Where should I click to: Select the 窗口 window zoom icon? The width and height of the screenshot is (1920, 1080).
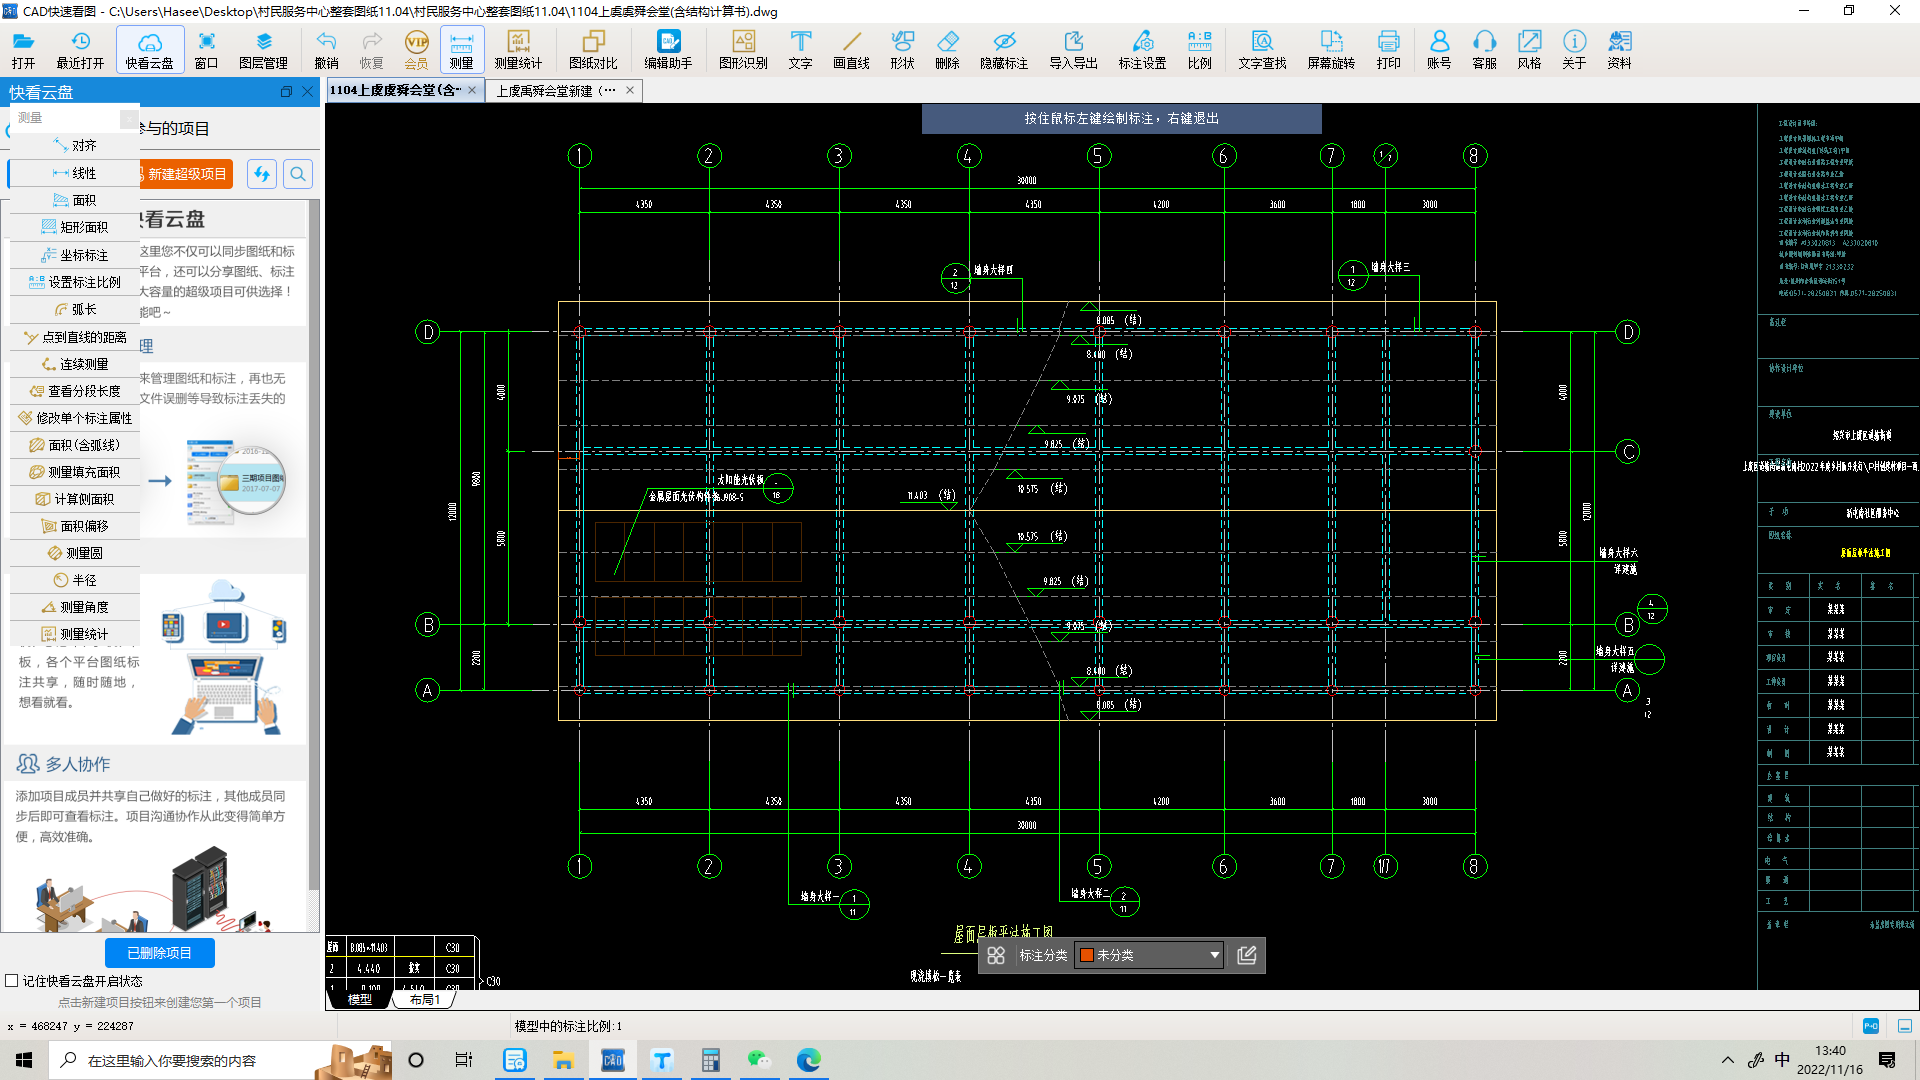coord(206,49)
